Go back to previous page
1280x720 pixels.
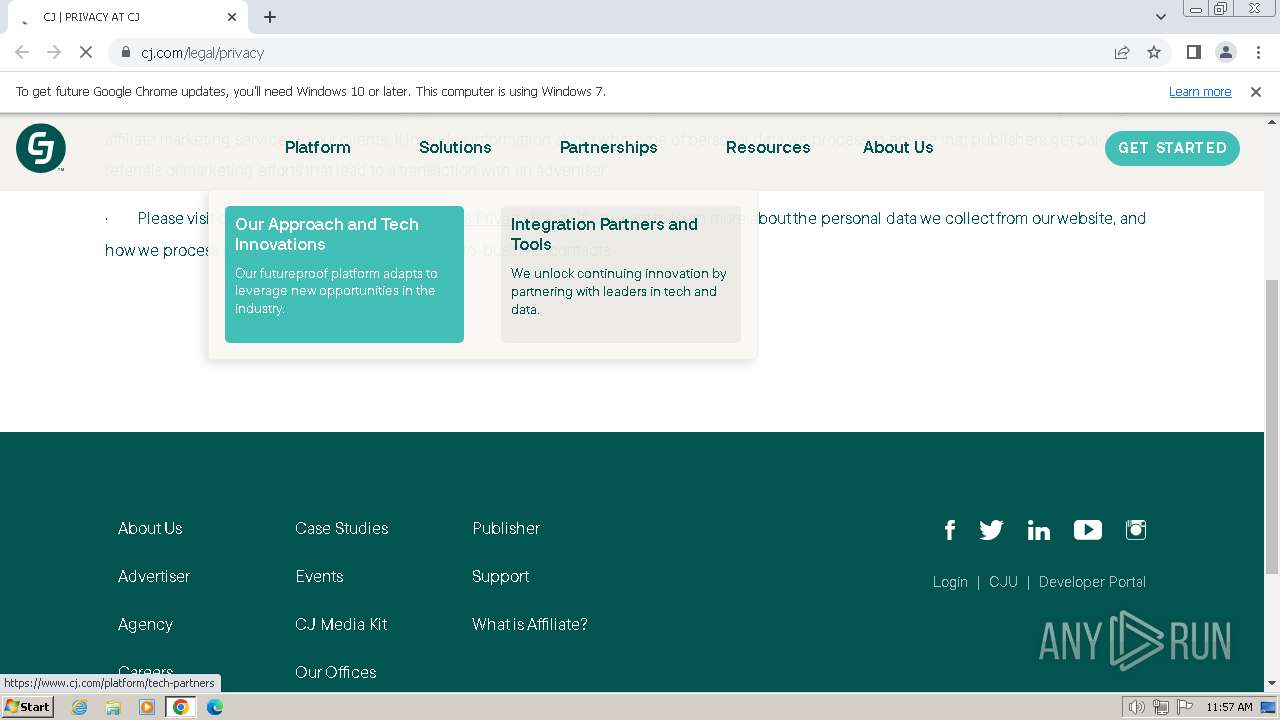(x=22, y=53)
